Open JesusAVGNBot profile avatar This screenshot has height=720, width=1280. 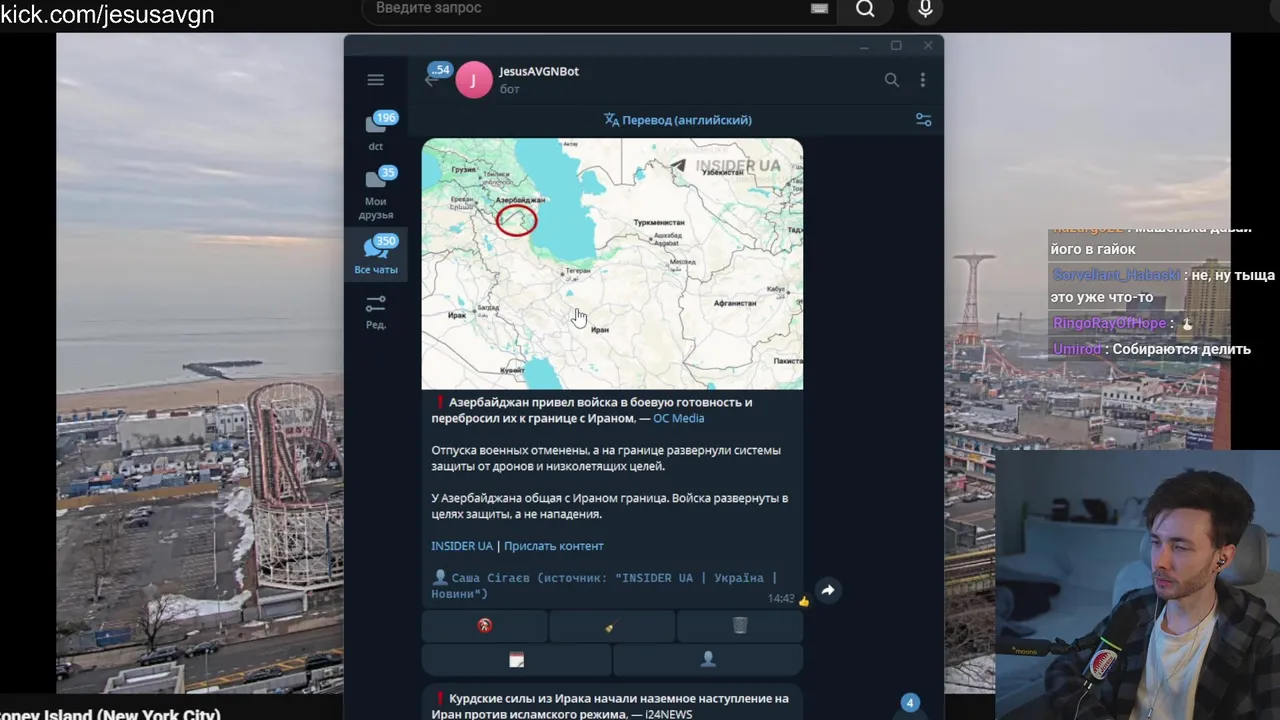tap(473, 80)
